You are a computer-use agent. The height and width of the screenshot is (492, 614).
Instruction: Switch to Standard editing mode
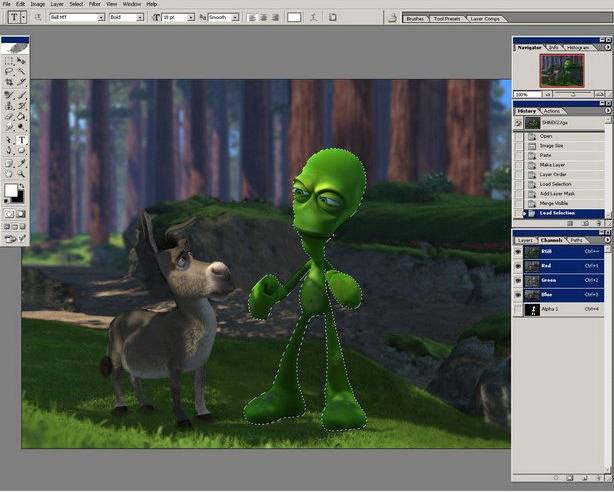[9, 214]
